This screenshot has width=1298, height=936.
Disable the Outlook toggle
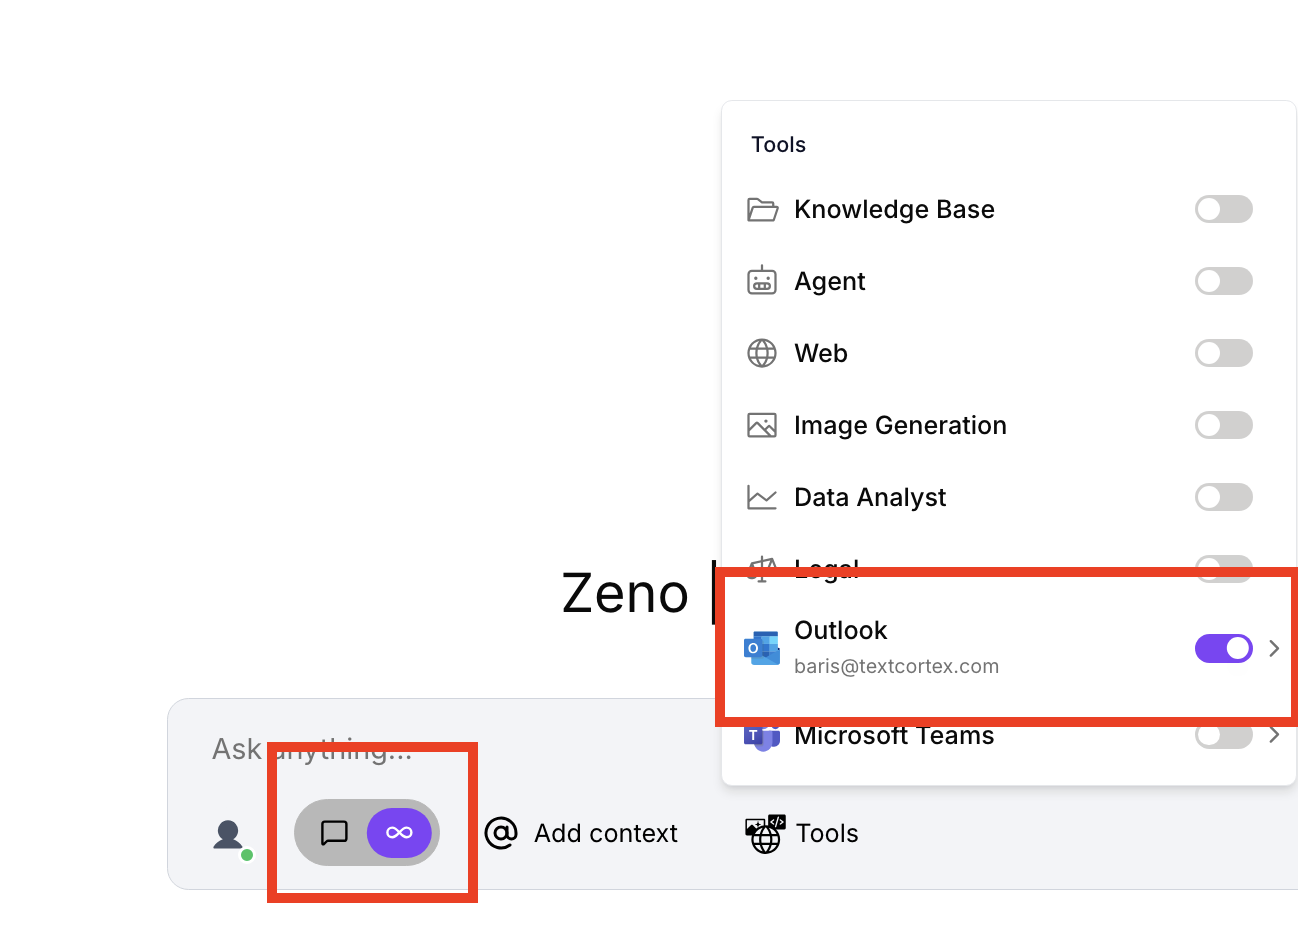click(1223, 648)
